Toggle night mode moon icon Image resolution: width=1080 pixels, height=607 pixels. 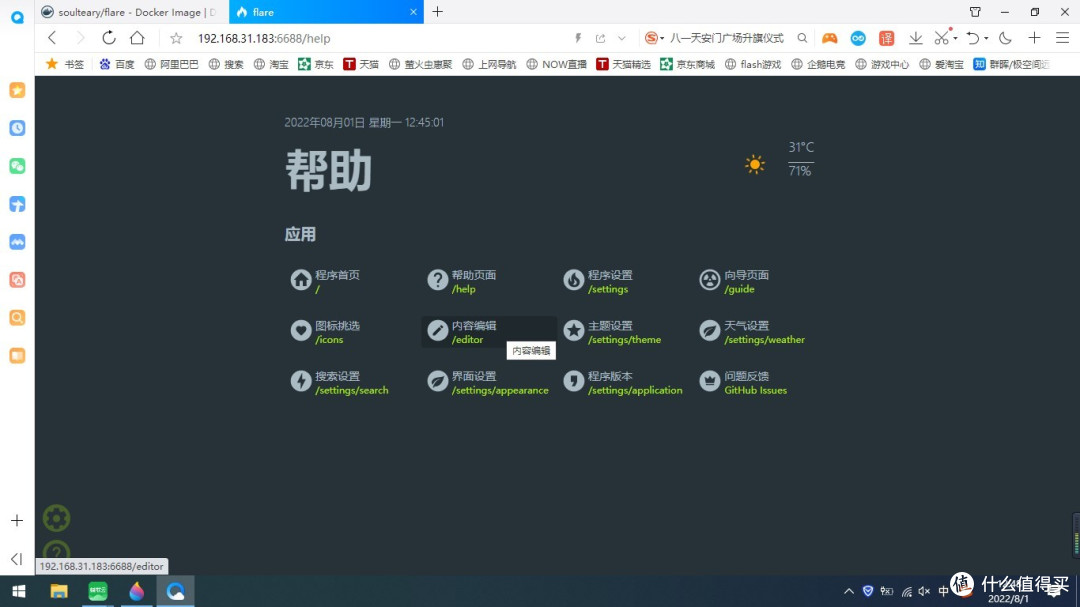[1006, 38]
